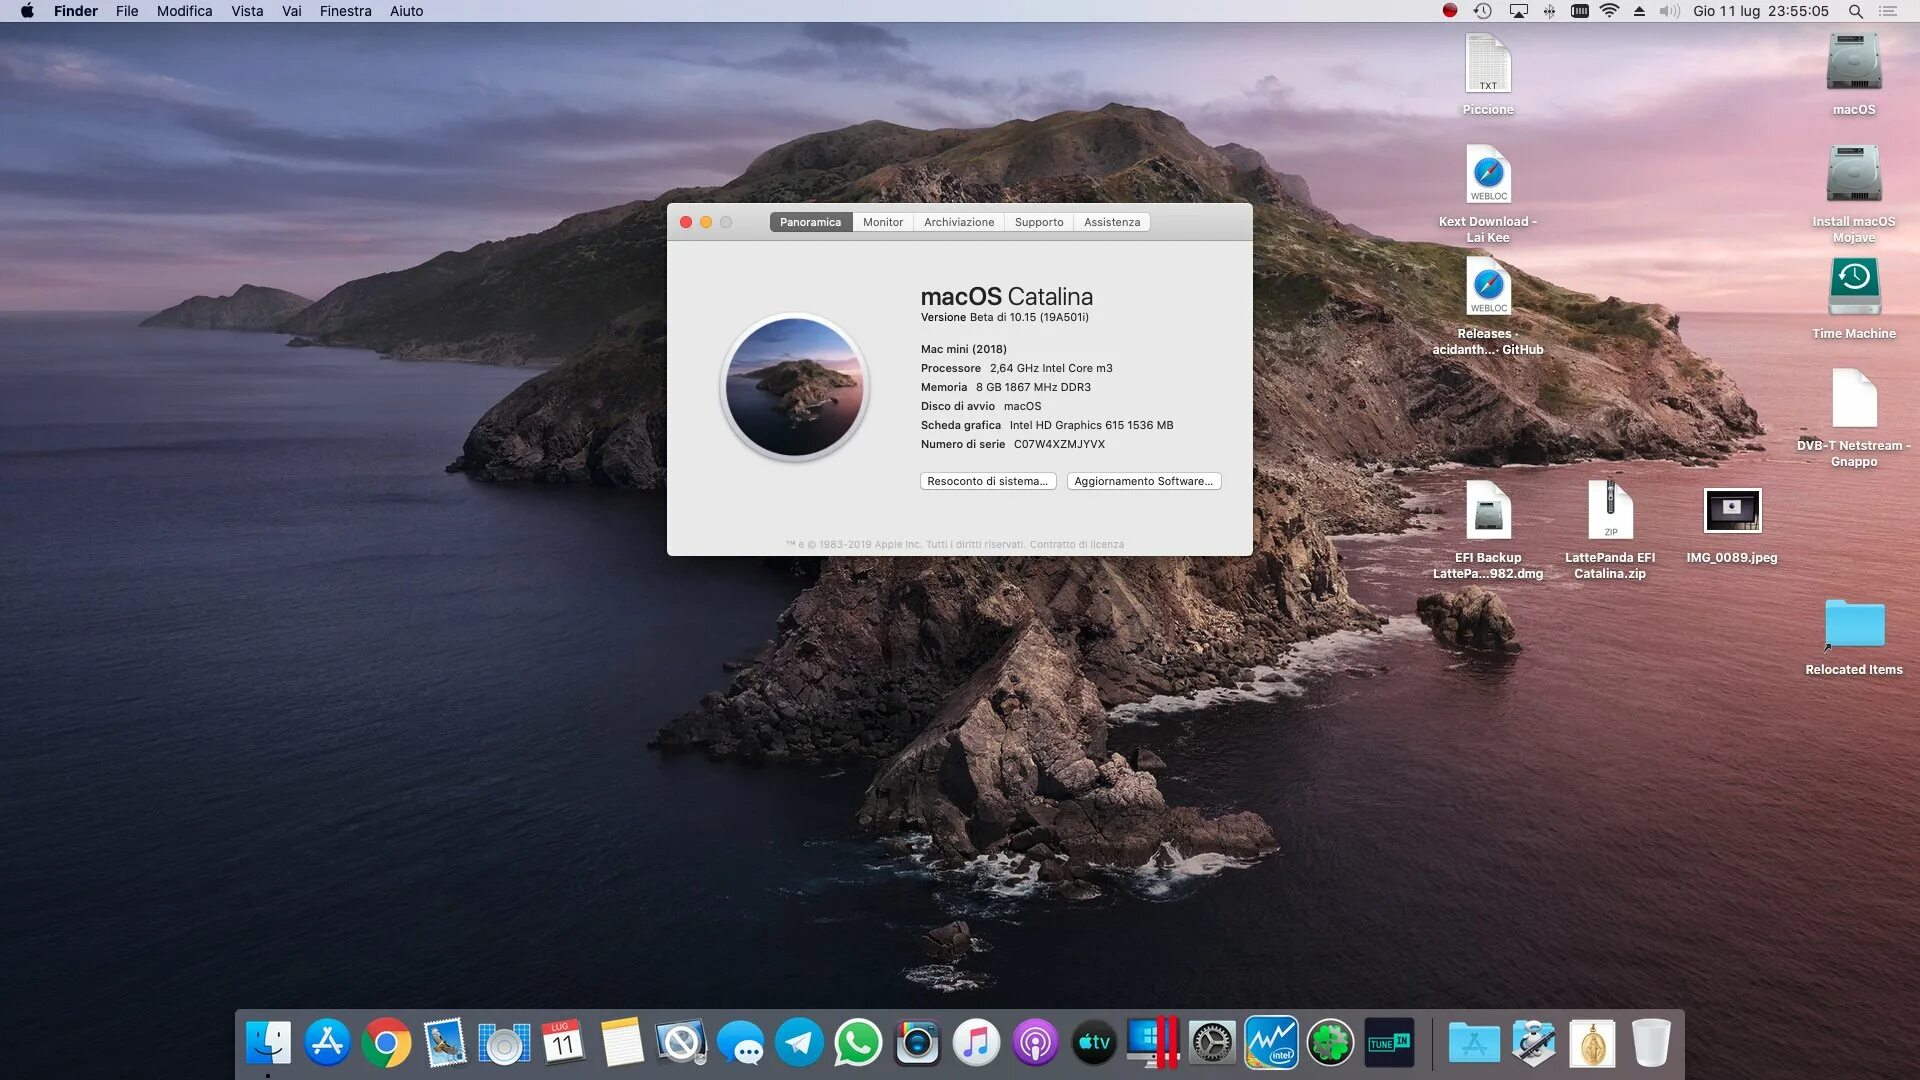
Task: Click the Wi-Fi status menu icon
Action: (x=1609, y=11)
